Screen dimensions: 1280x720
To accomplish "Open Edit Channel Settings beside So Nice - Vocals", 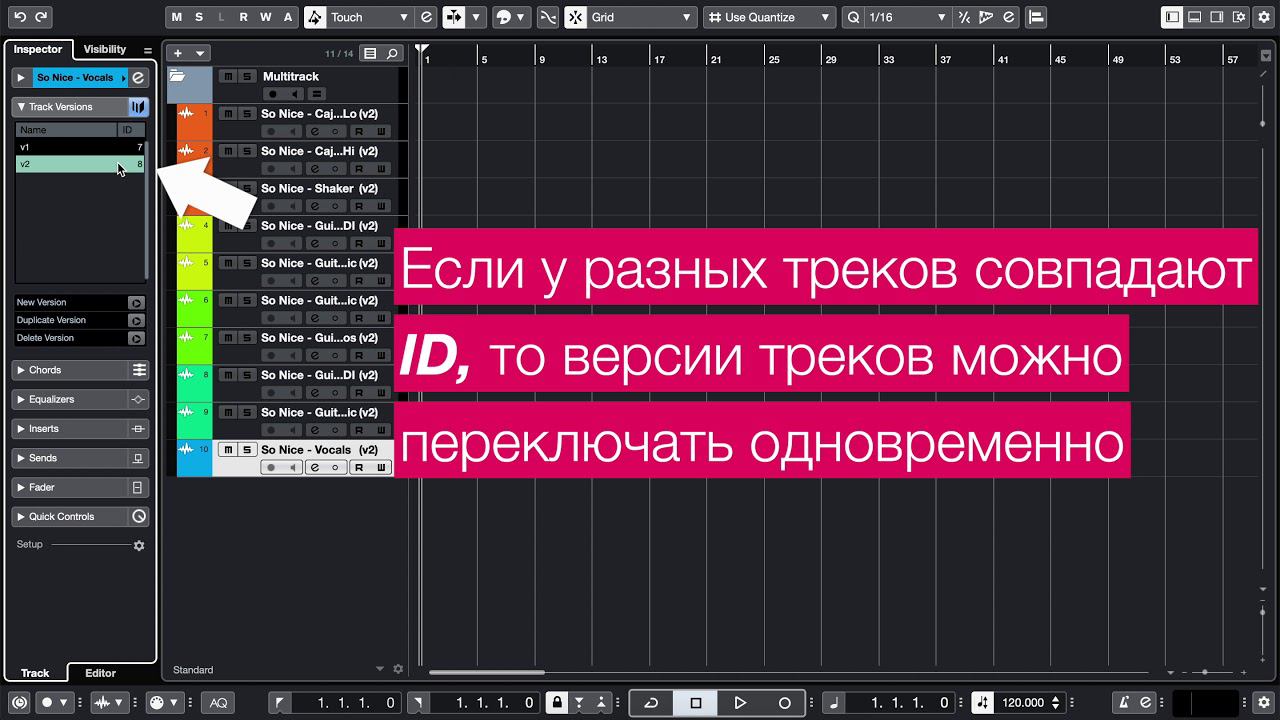I will (x=138, y=77).
